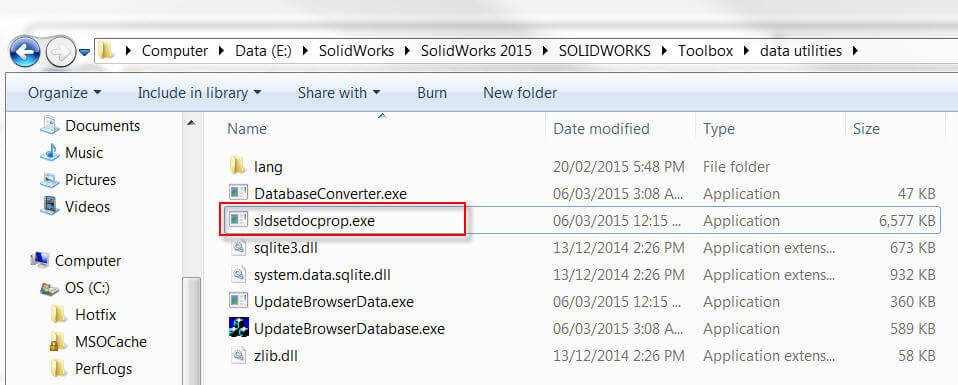Select file name DatabaseConverter.exe
Image resolution: width=958 pixels, height=385 pixels.
coord(331,194)
